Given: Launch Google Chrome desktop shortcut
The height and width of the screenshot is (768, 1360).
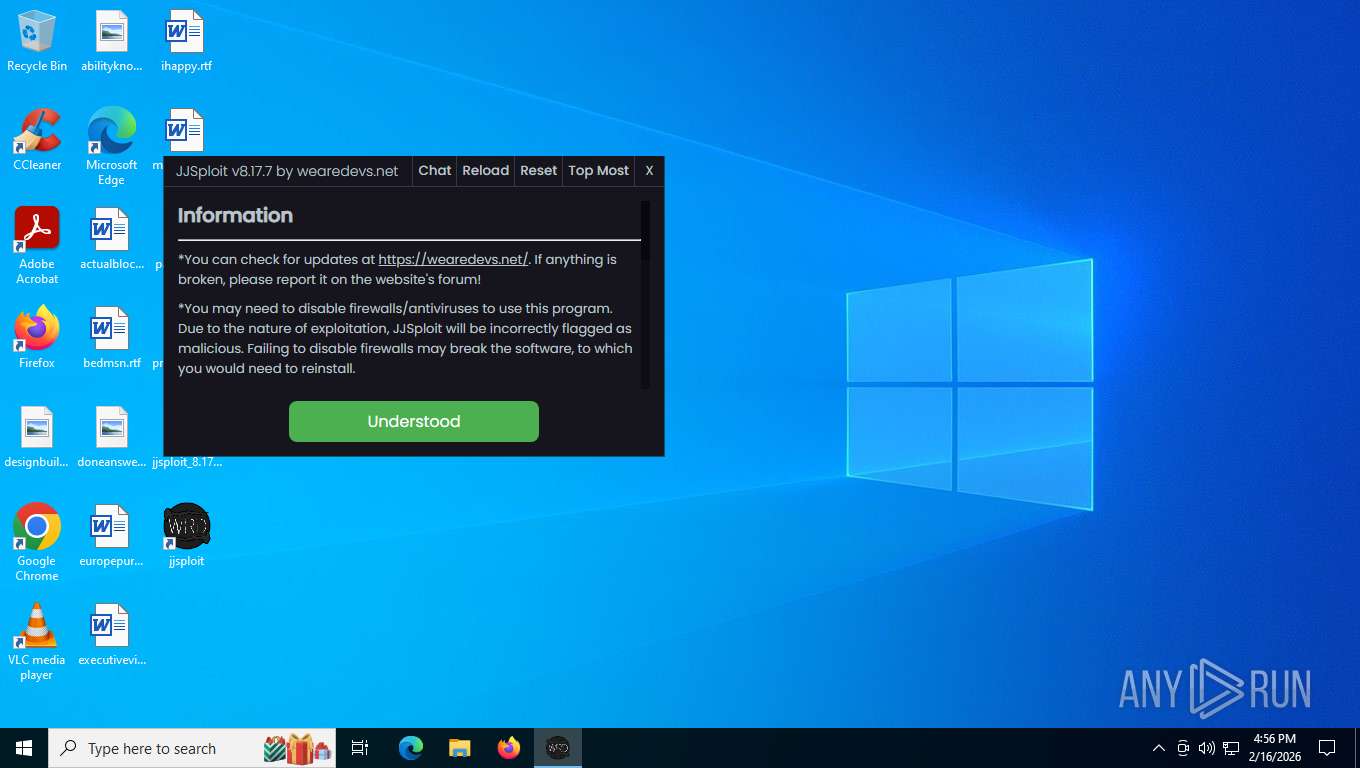Looking at the screenshot, I should click(37, 542).
